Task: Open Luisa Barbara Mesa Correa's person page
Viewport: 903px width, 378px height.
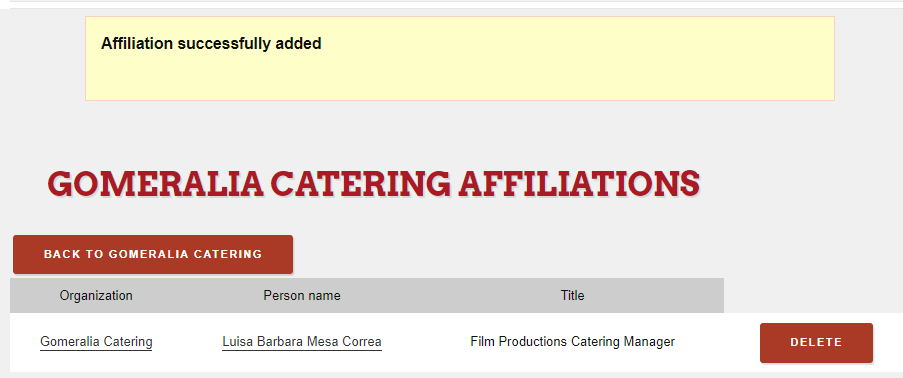Action: click(x=302, y=342)
